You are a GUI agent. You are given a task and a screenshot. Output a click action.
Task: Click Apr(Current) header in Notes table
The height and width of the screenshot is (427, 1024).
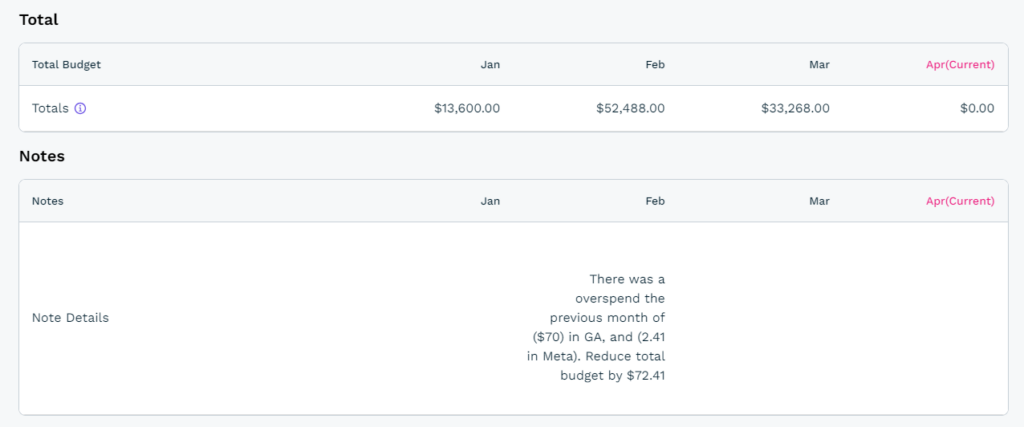960,200
